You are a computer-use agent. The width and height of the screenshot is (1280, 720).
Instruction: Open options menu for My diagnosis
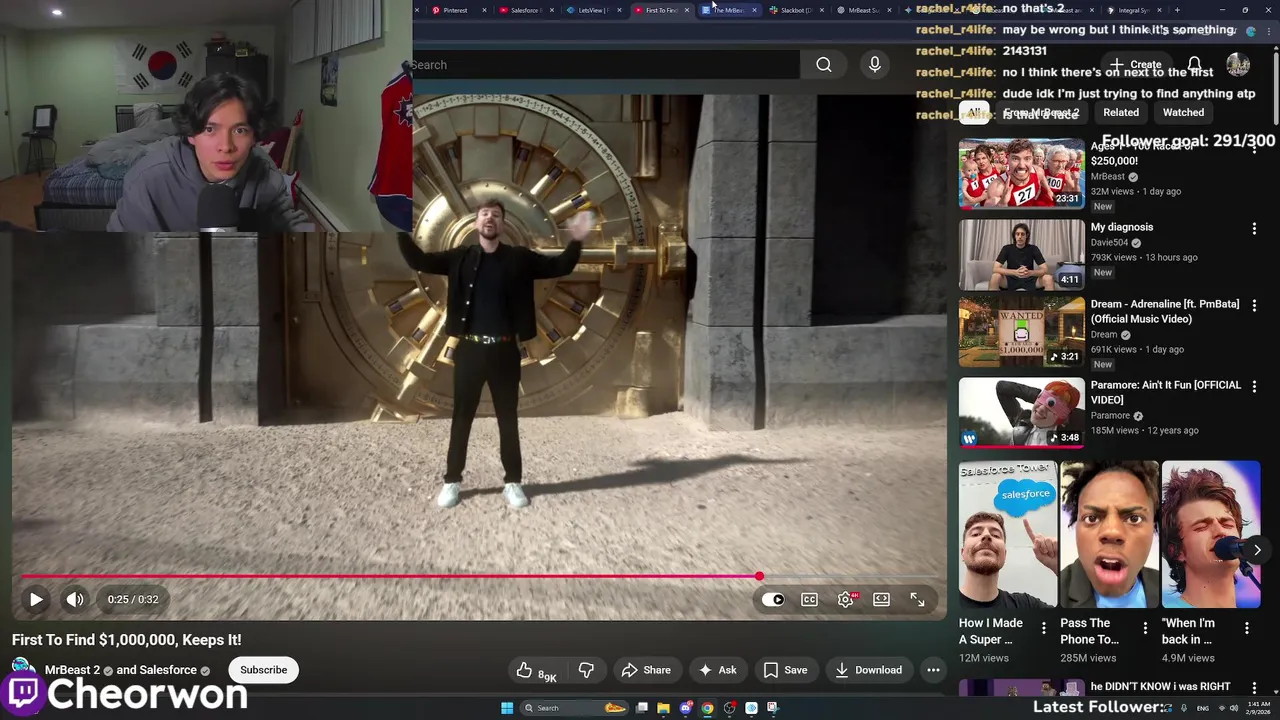1254,229
